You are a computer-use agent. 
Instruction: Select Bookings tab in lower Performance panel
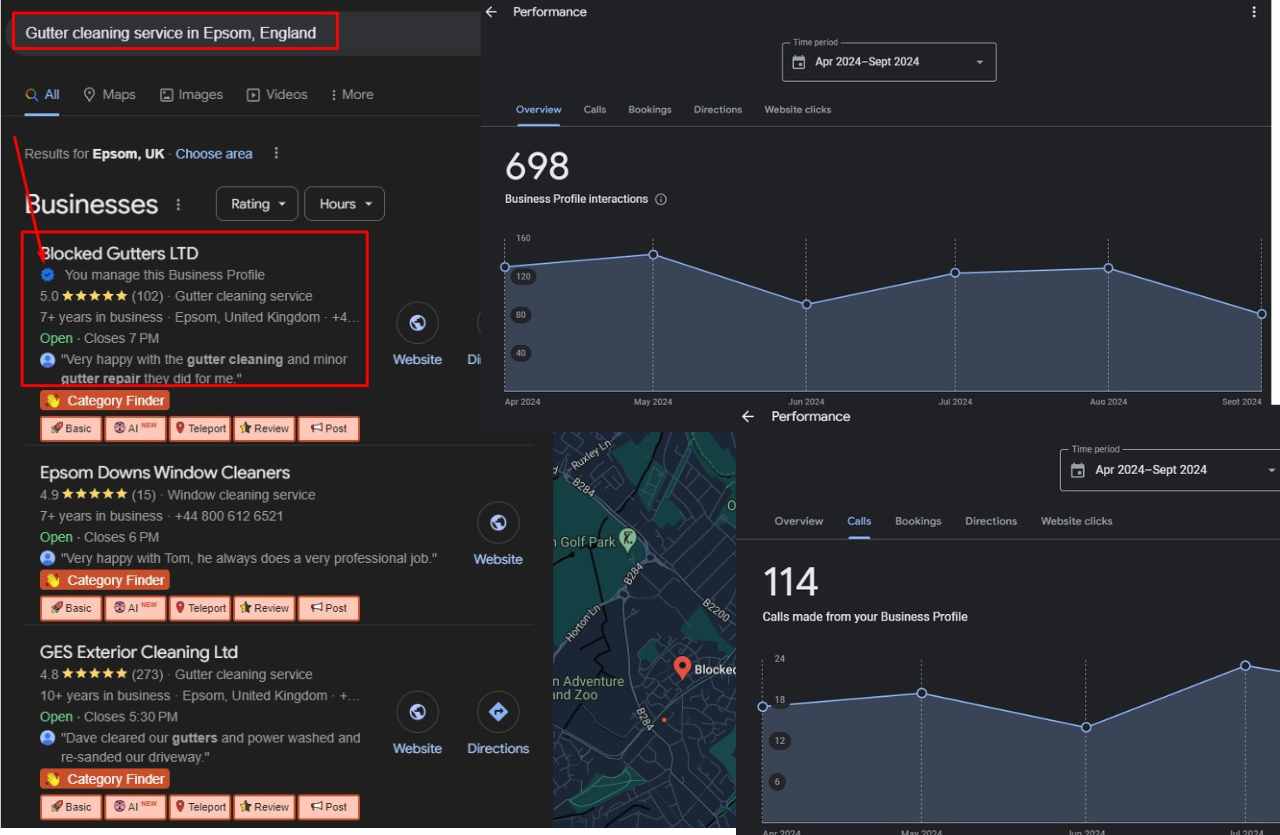(x=918, y=521)
